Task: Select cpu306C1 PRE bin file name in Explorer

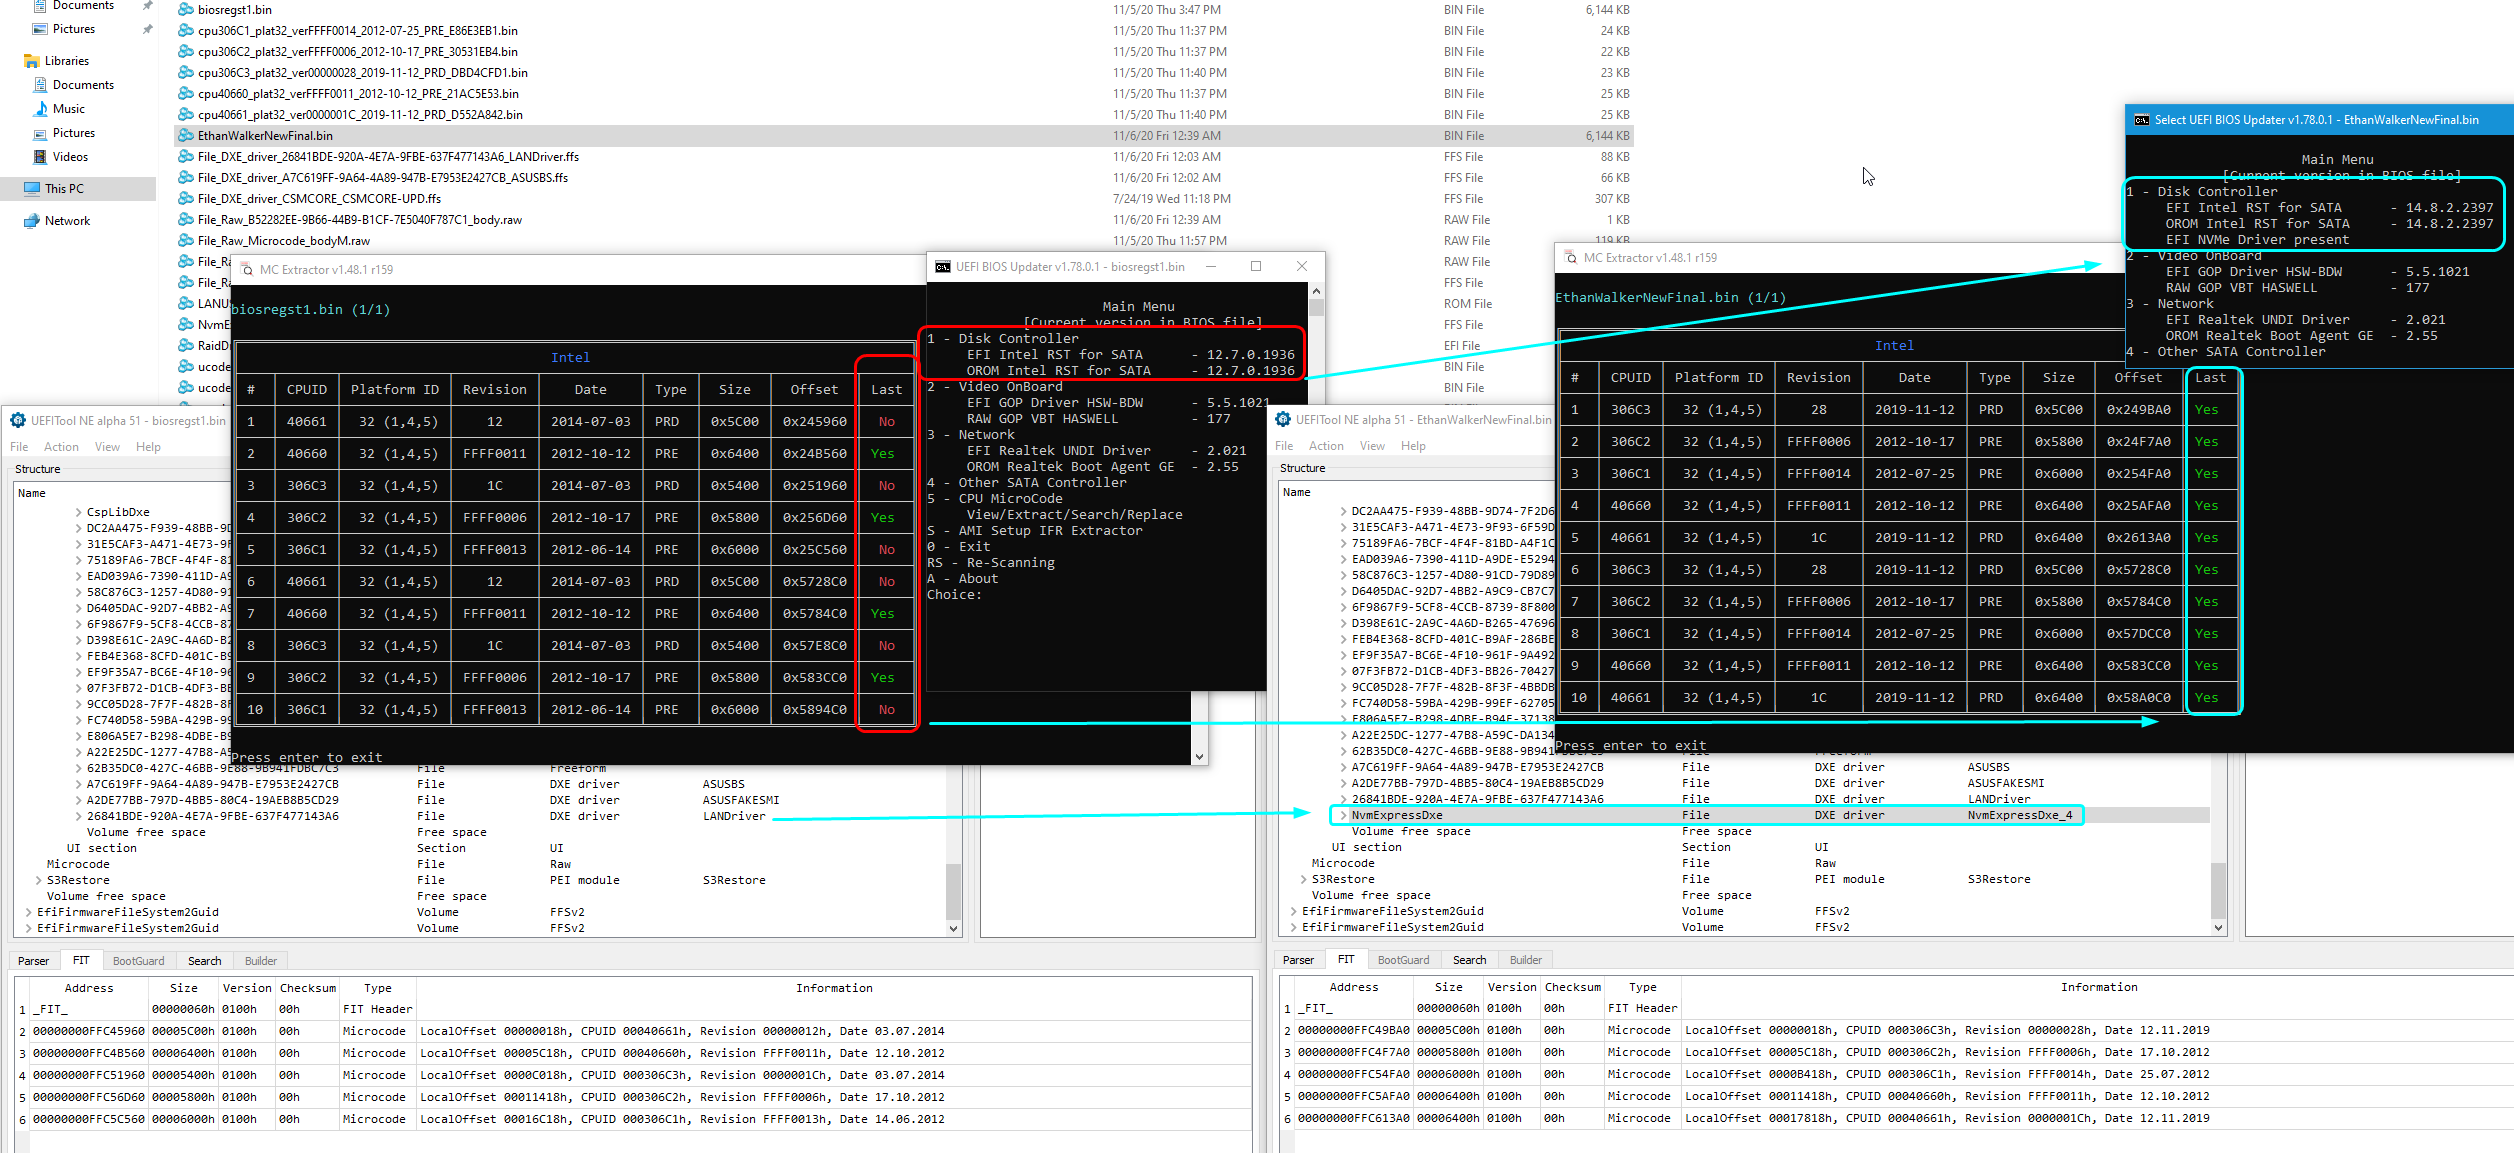Action: (357, 31)
